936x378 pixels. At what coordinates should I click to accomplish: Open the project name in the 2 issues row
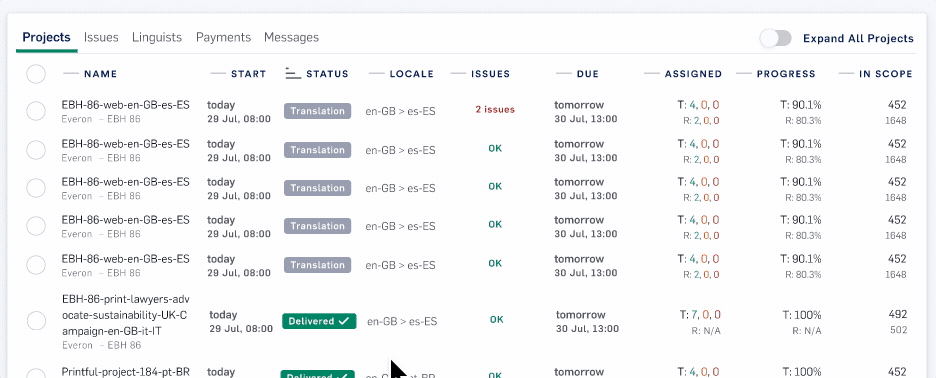click(125, 105)
